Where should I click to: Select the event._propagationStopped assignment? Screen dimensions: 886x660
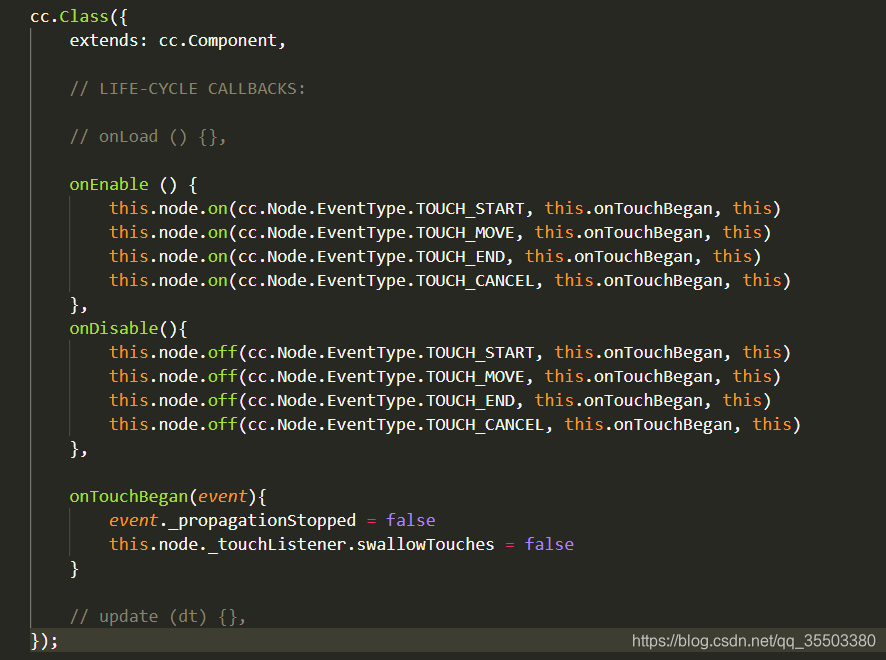[x=240, y=520]
